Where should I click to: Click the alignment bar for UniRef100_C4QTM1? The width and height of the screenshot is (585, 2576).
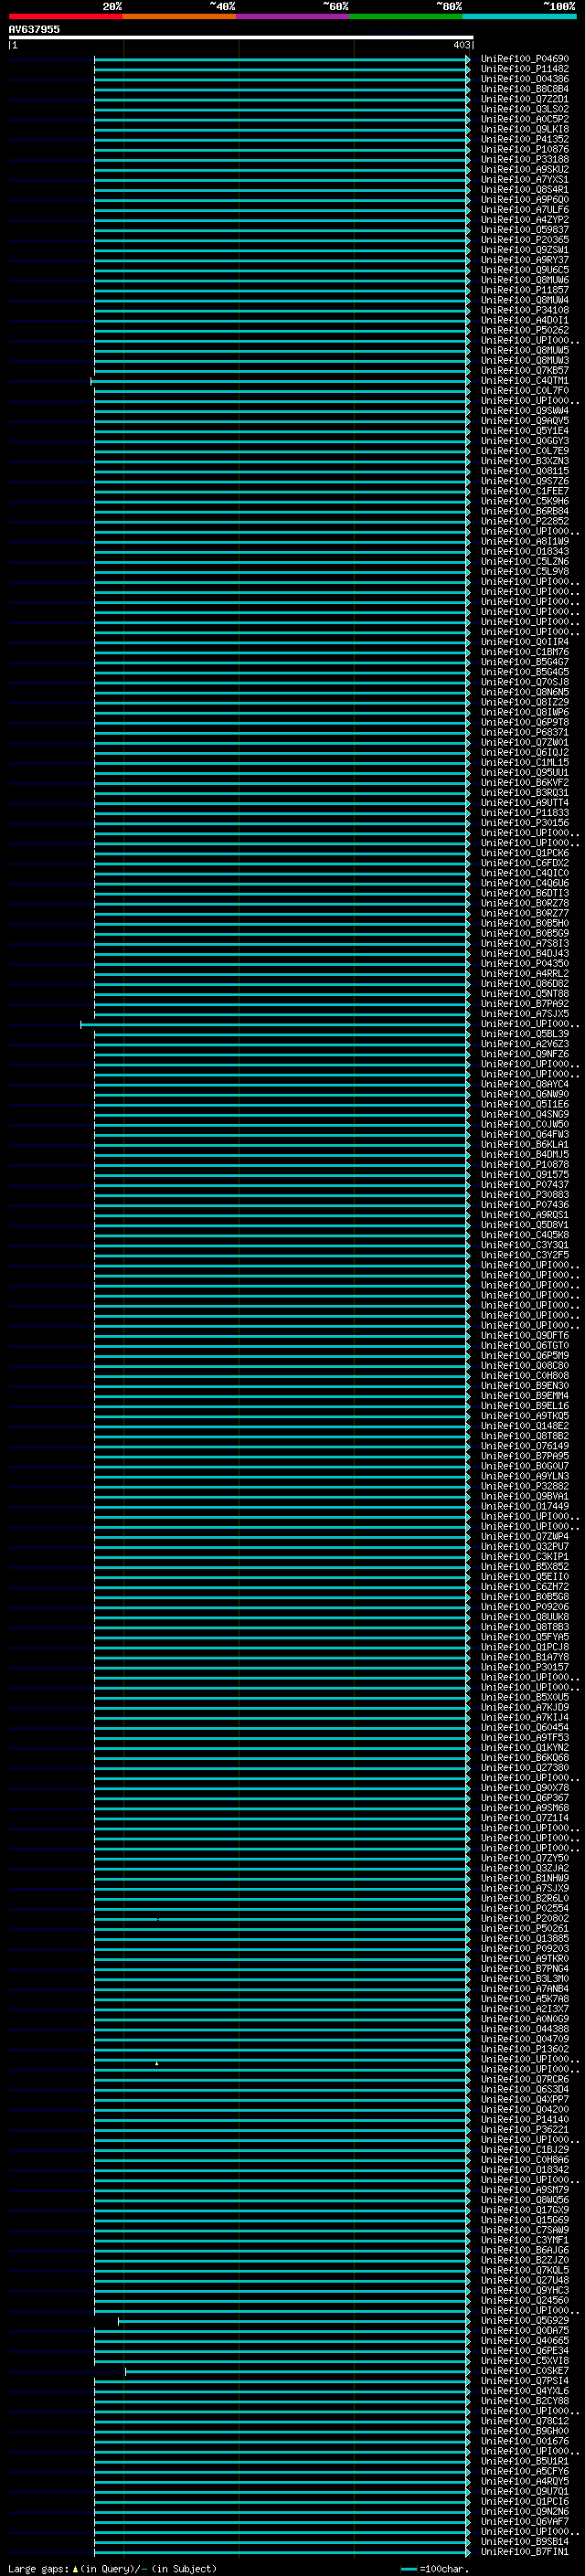click(280, 381)
